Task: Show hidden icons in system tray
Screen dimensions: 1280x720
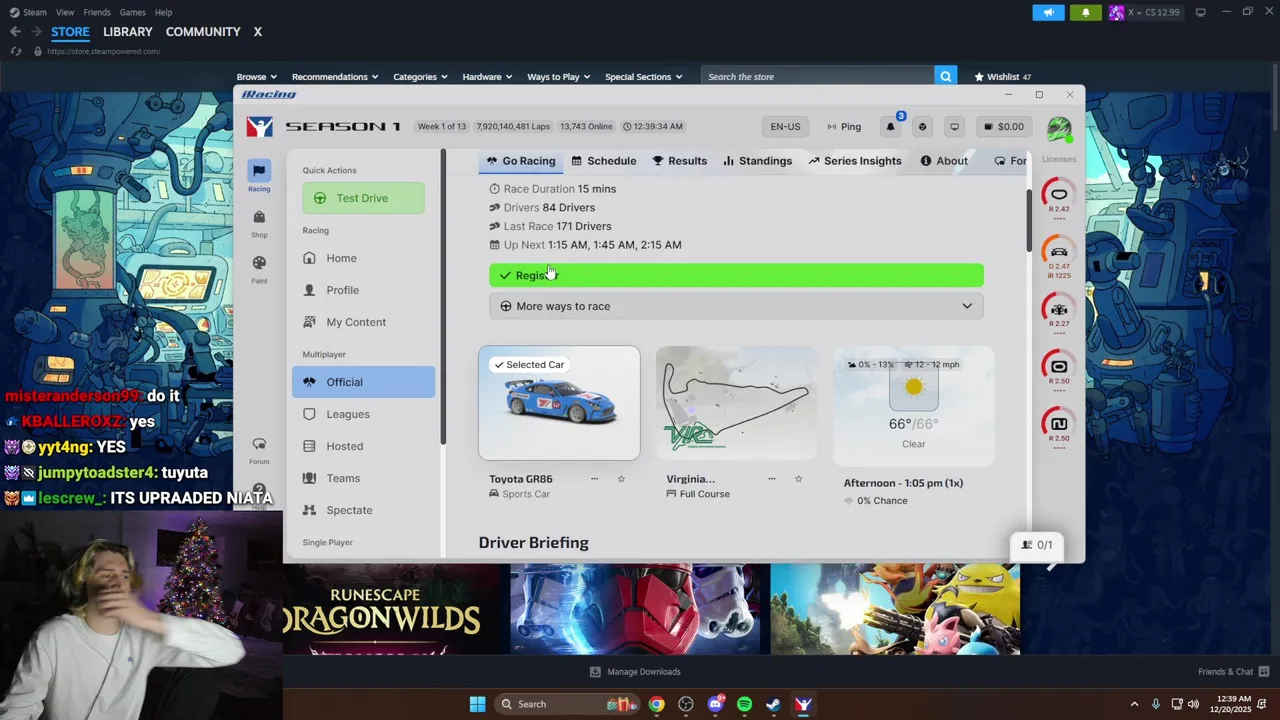Action: (1134, 704)
